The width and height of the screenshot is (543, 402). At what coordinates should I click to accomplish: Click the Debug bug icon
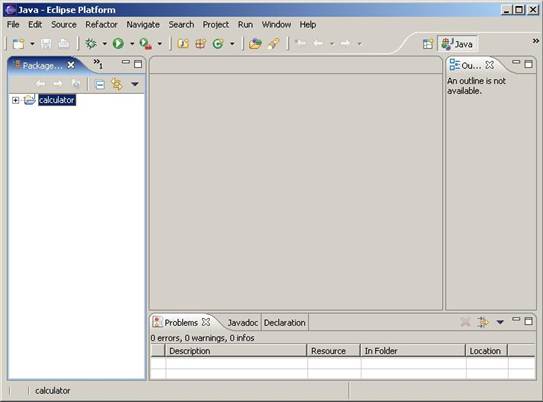91,44
